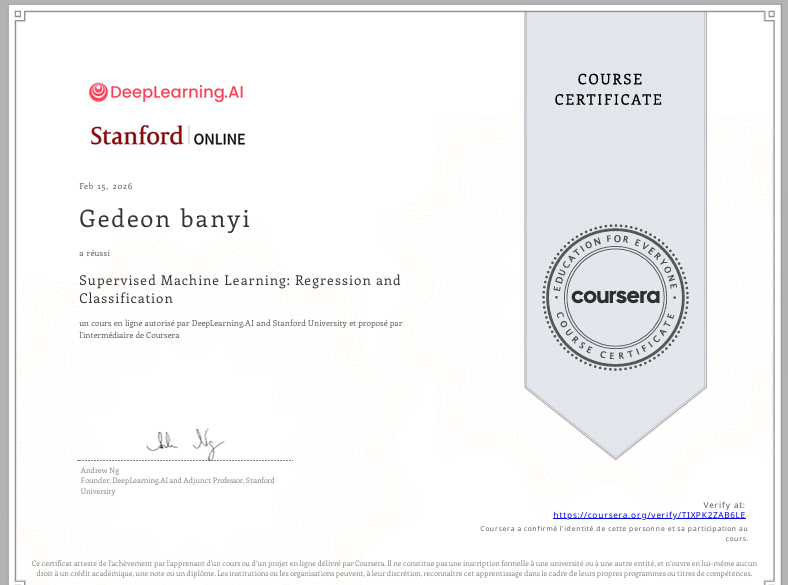Click the 'Verify at:' label
Viewport: 788px width, 585px height.
(724, 505)
